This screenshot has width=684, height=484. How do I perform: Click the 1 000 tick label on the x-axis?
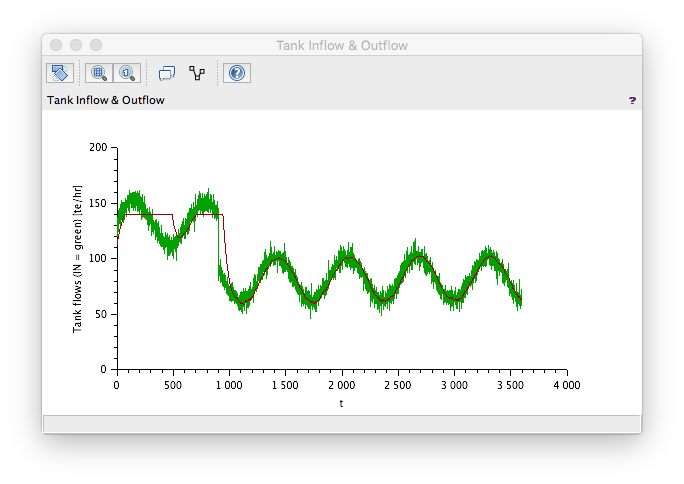pyautogui.click(x=229, y=385)
